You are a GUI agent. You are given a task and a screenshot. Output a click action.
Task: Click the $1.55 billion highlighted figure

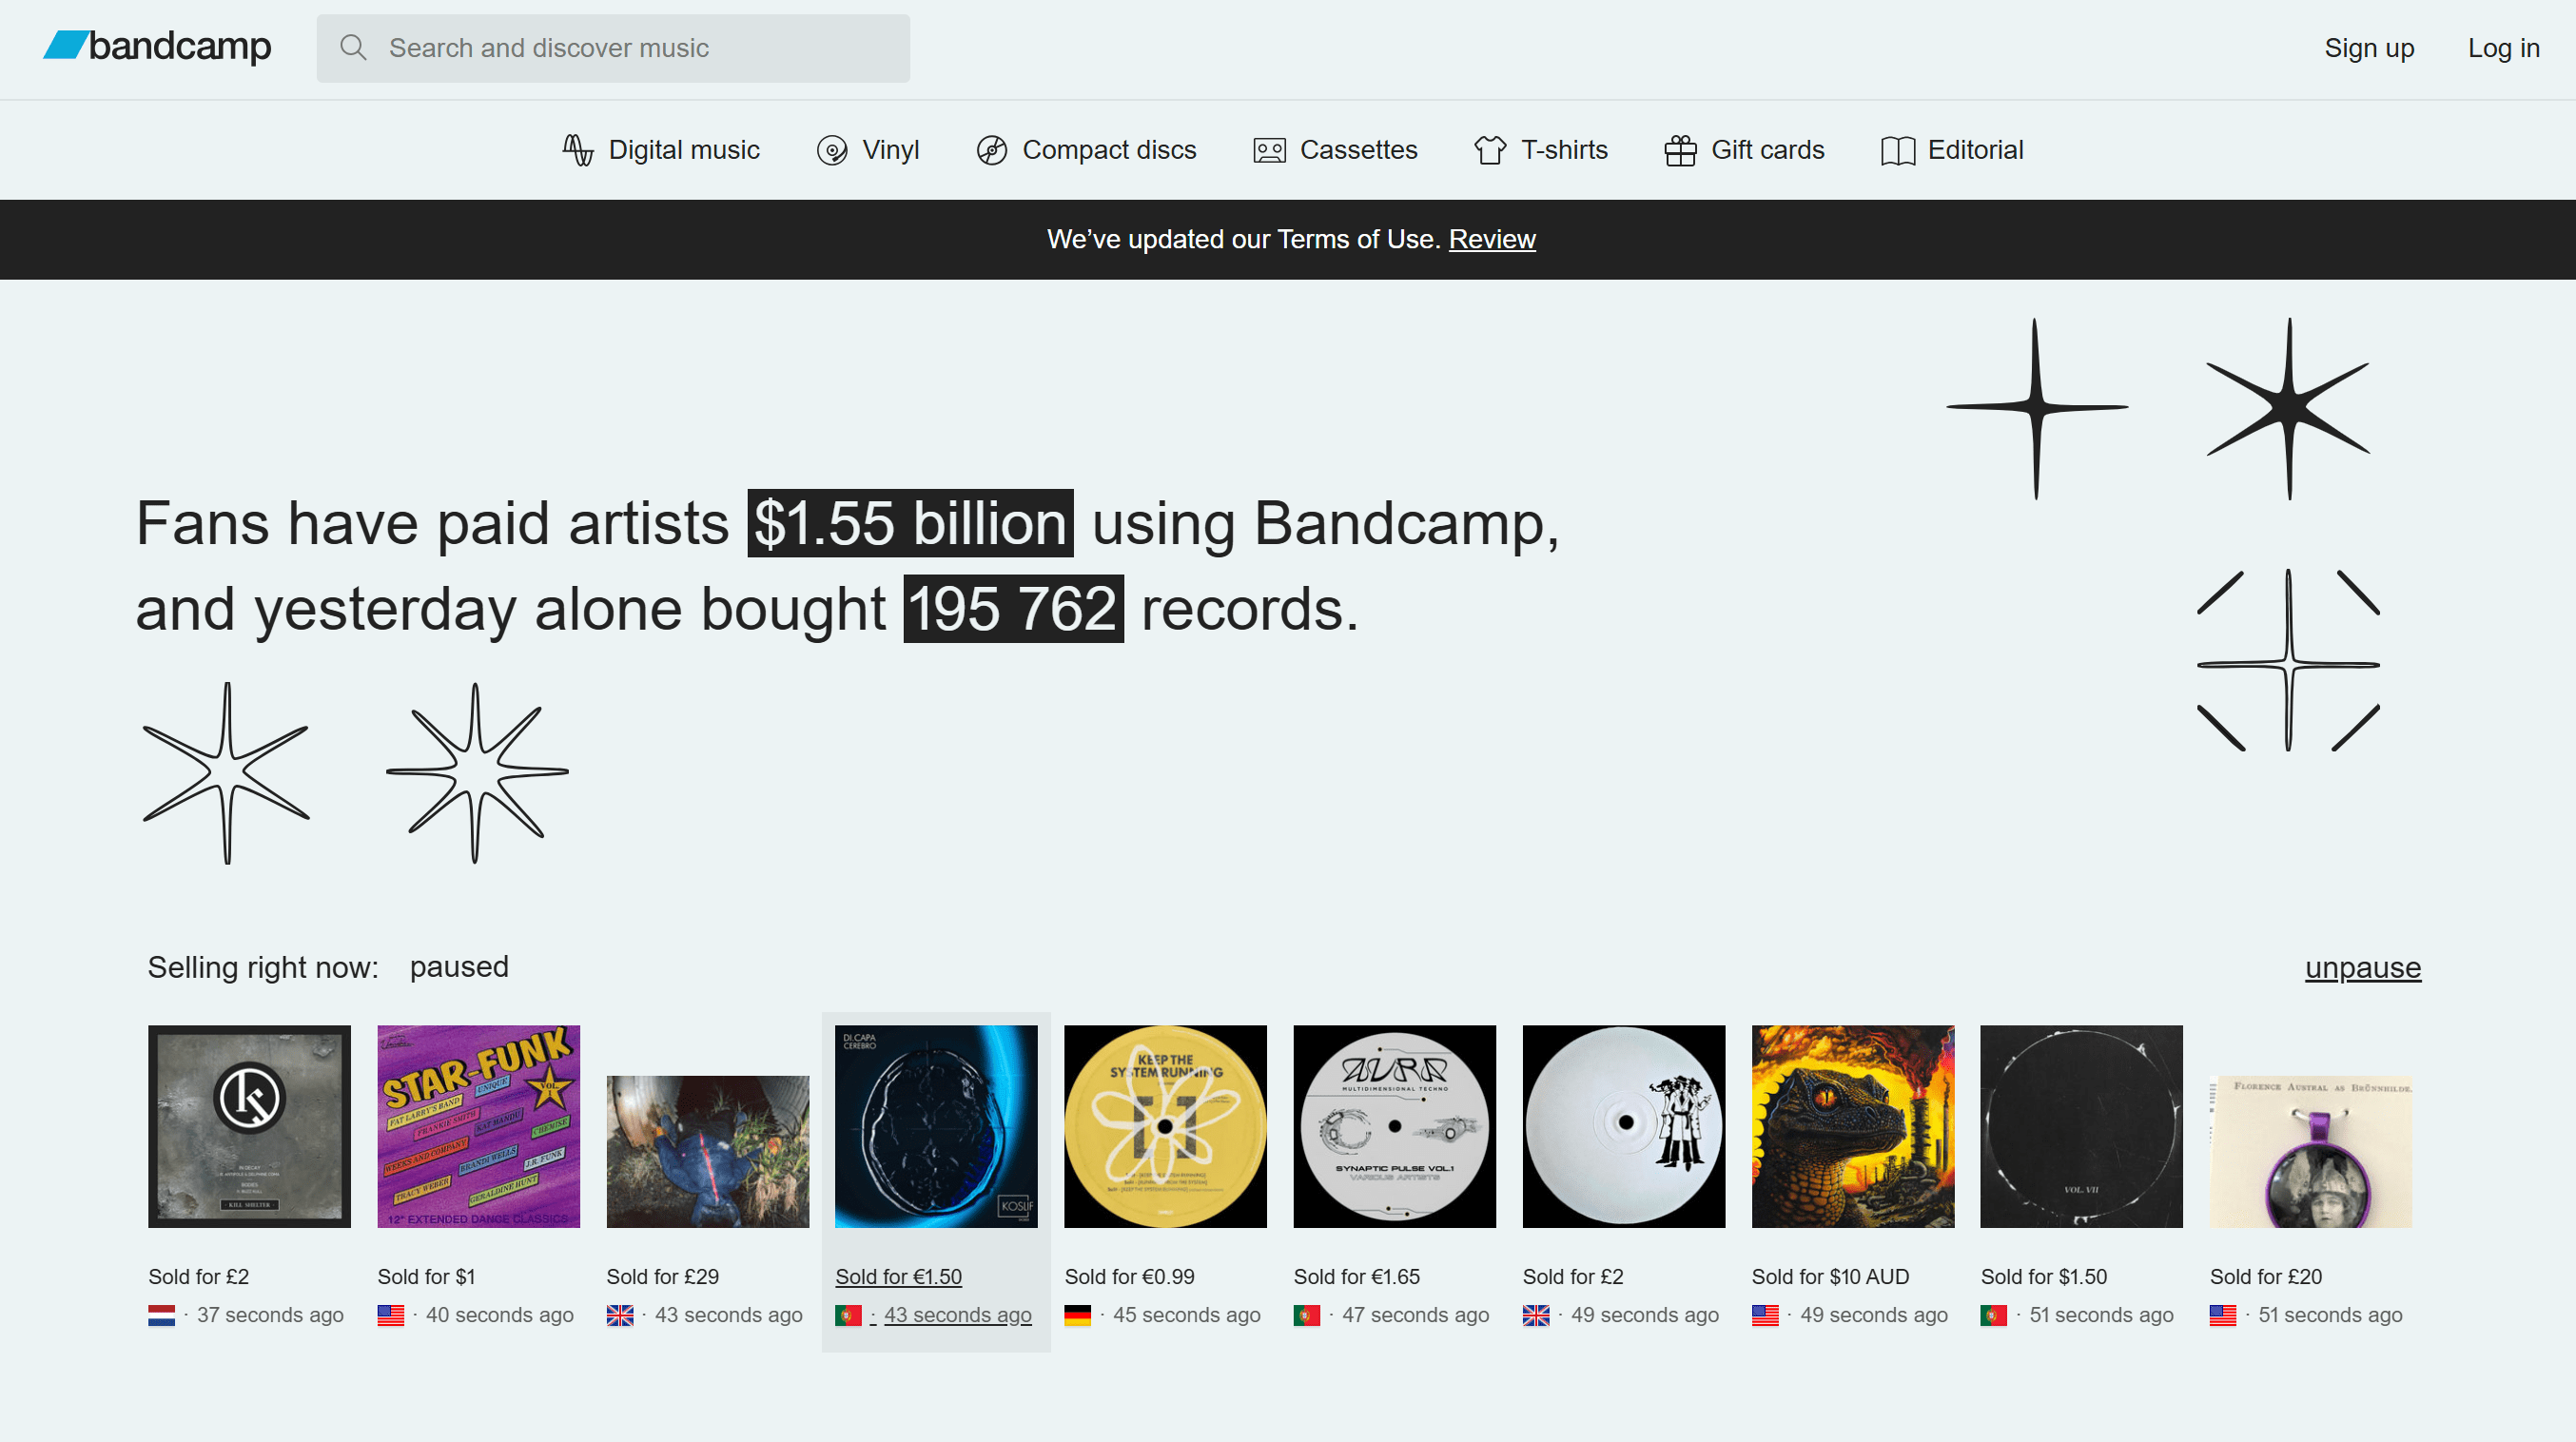(x=910, y=523)
